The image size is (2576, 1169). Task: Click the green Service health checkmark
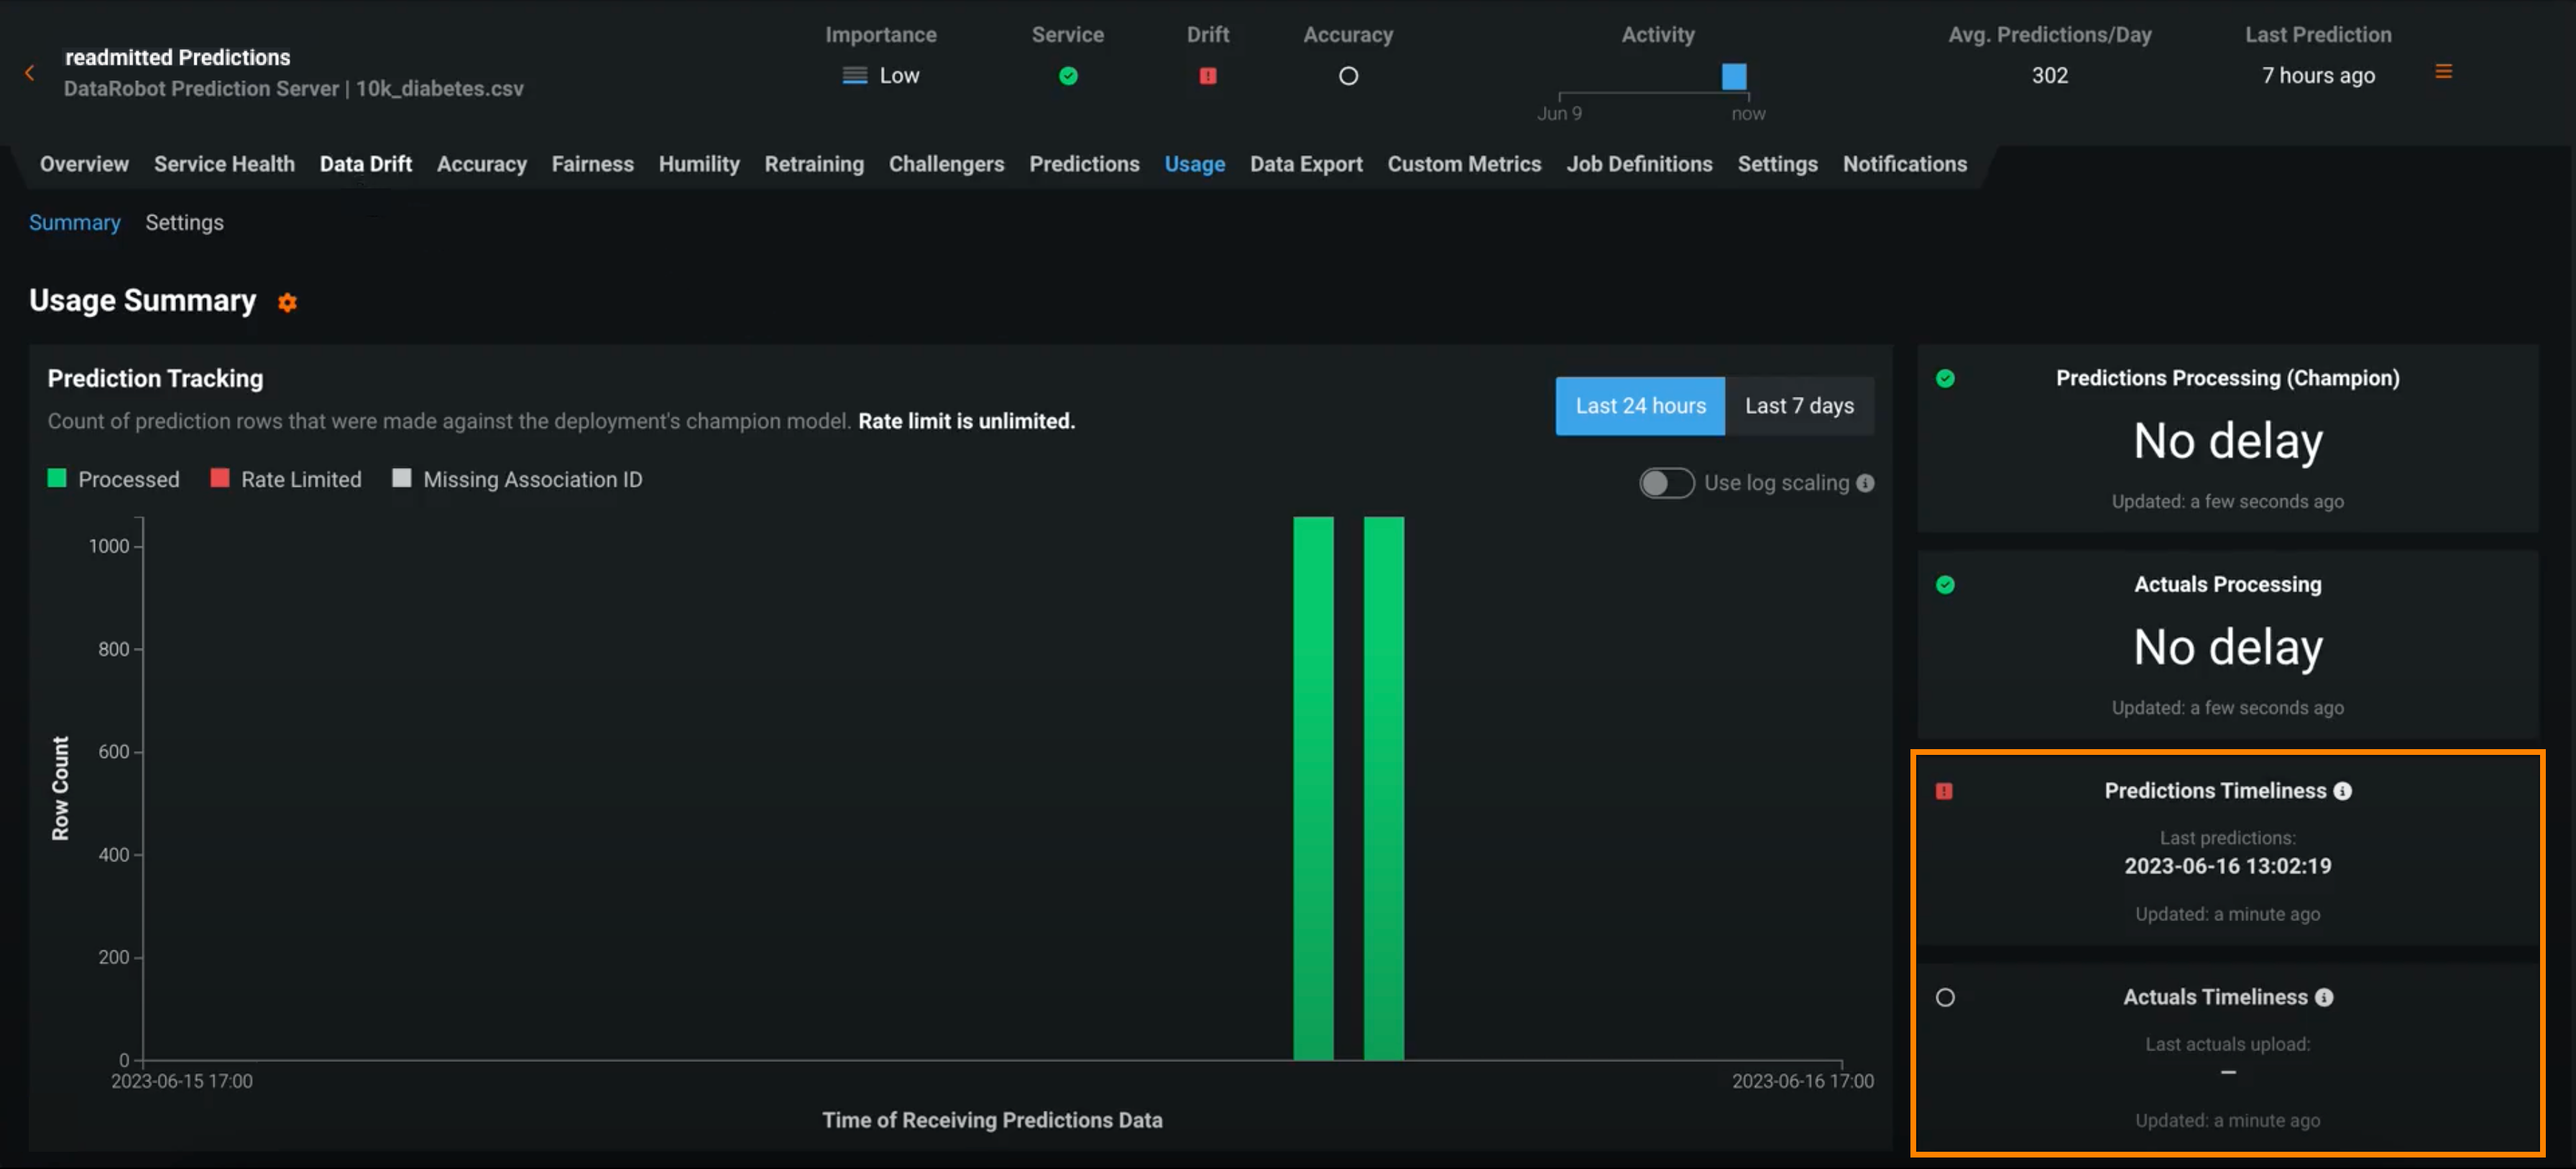[x=1067, y=76]
